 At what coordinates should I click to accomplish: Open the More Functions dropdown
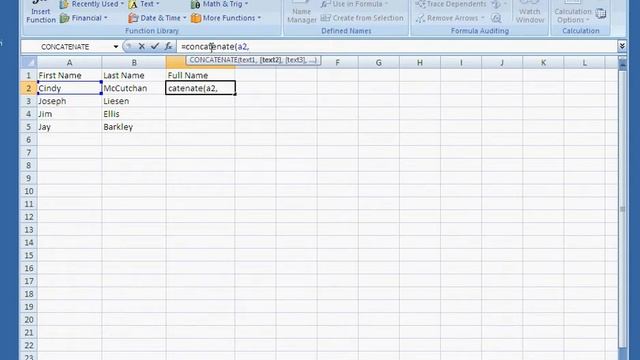[x=226, y=18]
